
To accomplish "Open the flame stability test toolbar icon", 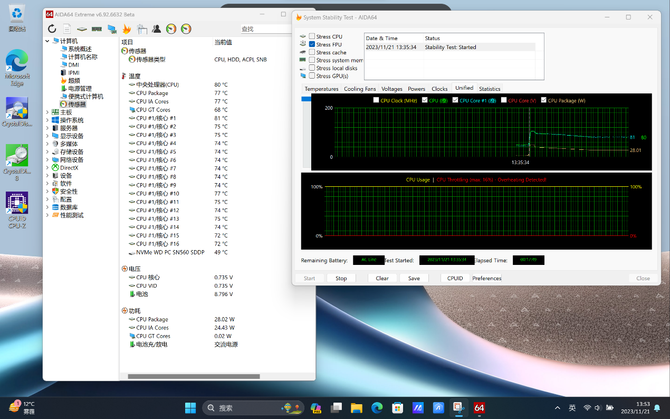I will tap(126, 29).
